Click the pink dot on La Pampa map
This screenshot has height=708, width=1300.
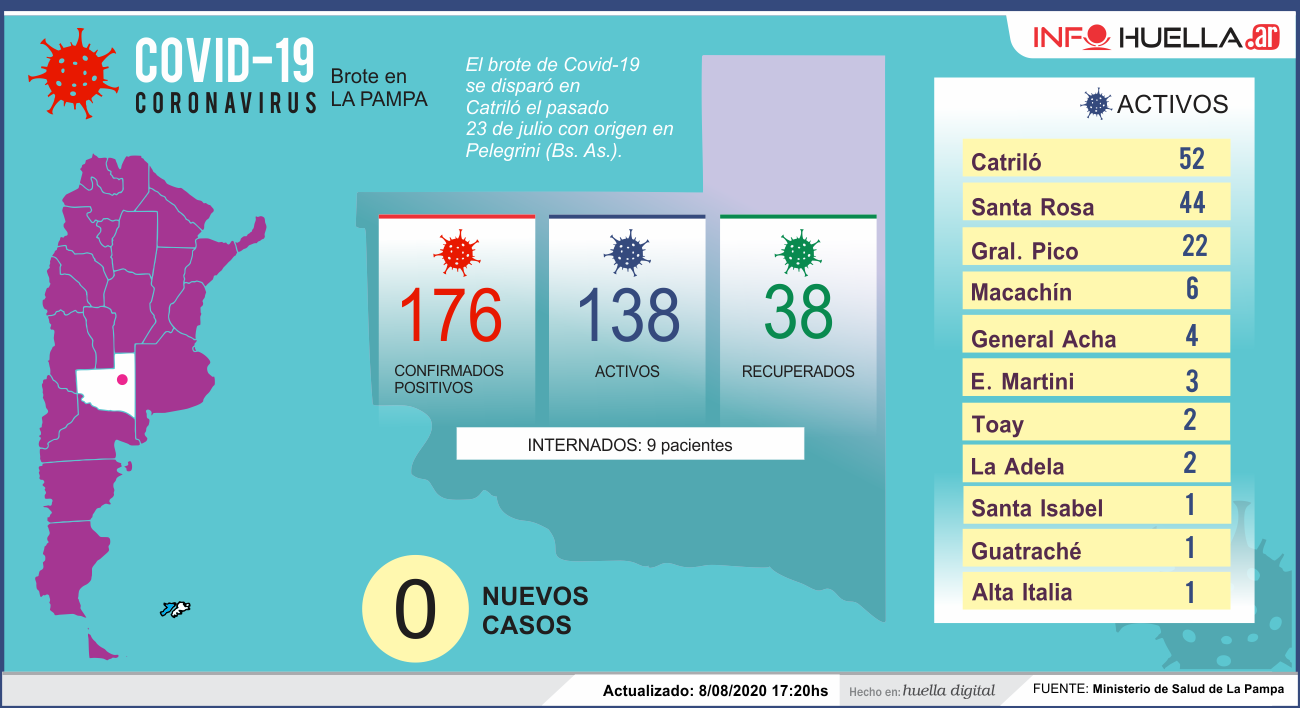[x=122, y=379]
